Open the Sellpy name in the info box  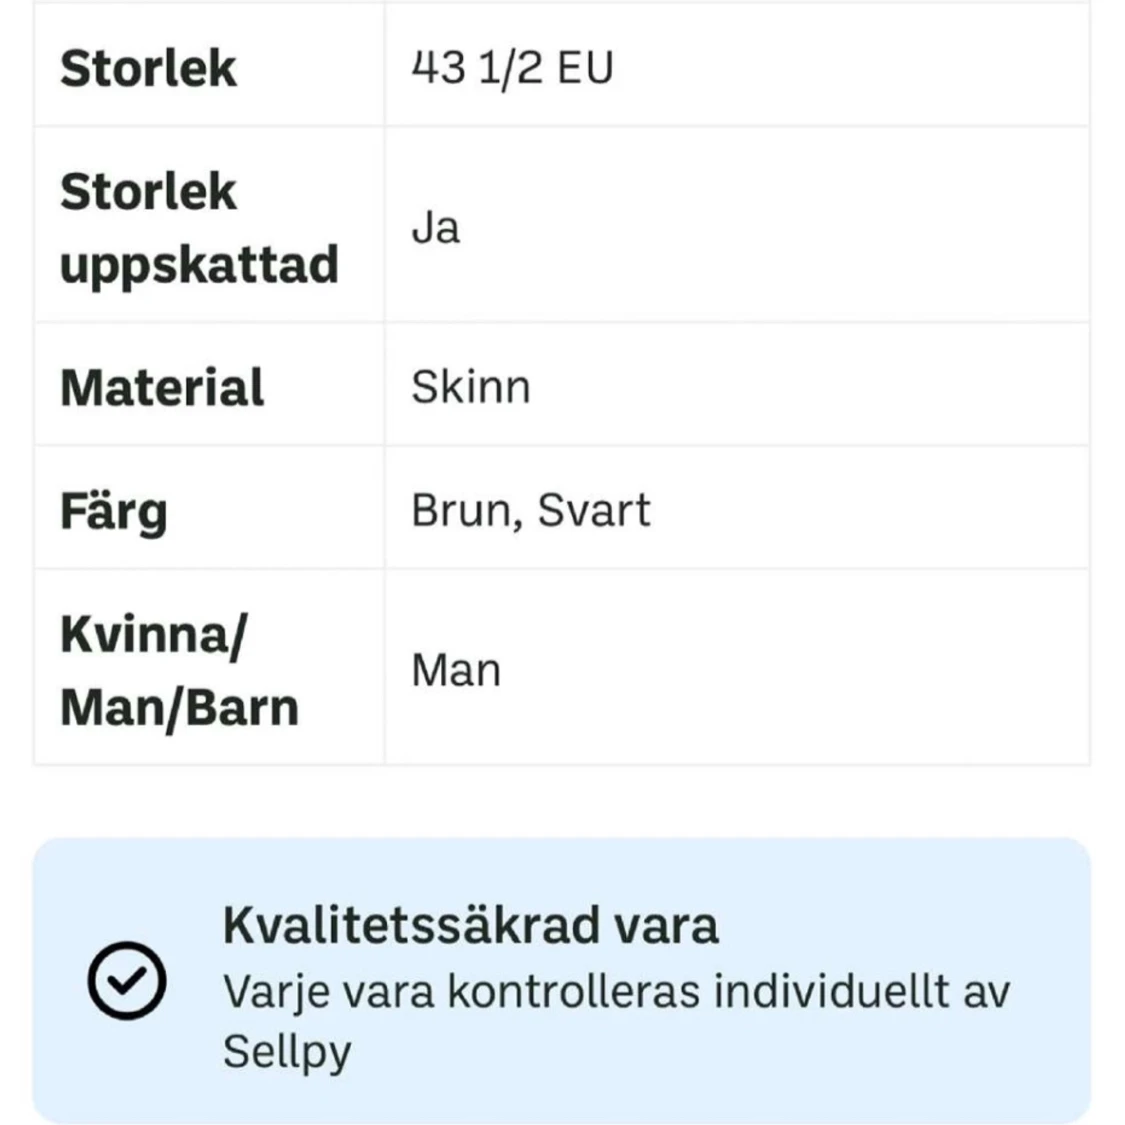click(x=287, y=1052)
